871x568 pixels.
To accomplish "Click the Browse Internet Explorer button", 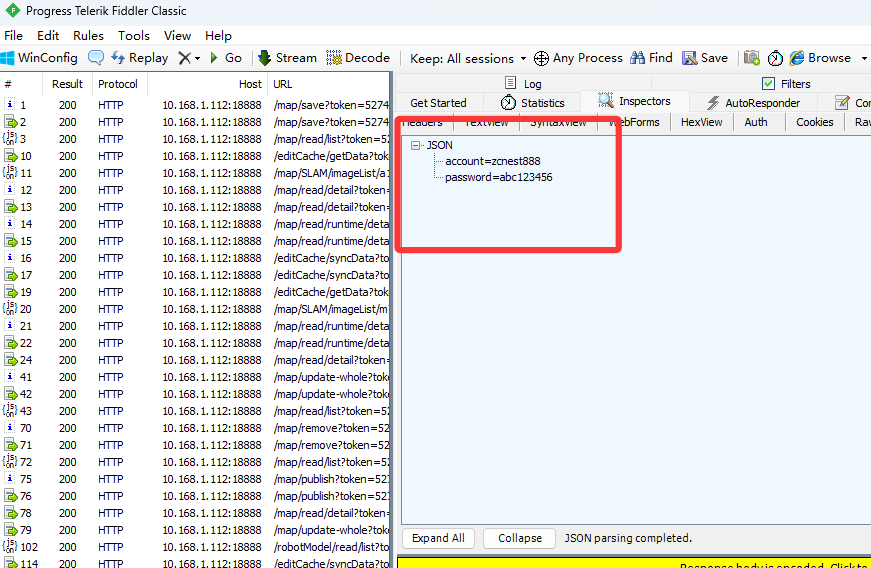I will [x=820, y=58].
